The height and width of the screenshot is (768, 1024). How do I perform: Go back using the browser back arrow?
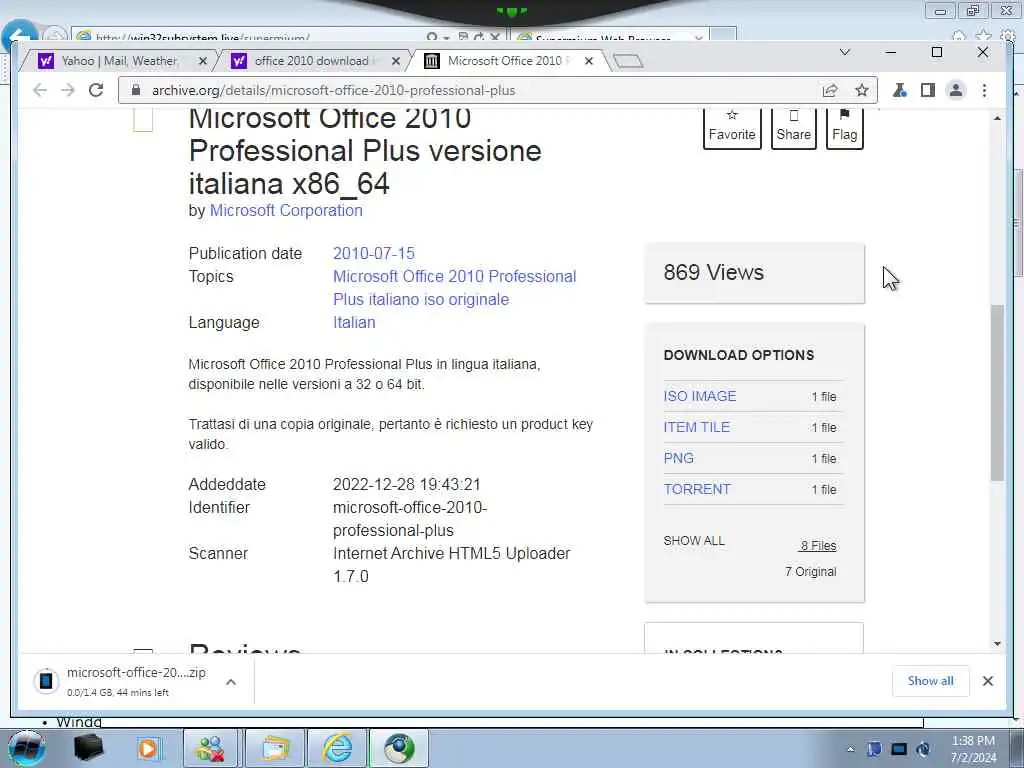40,90
